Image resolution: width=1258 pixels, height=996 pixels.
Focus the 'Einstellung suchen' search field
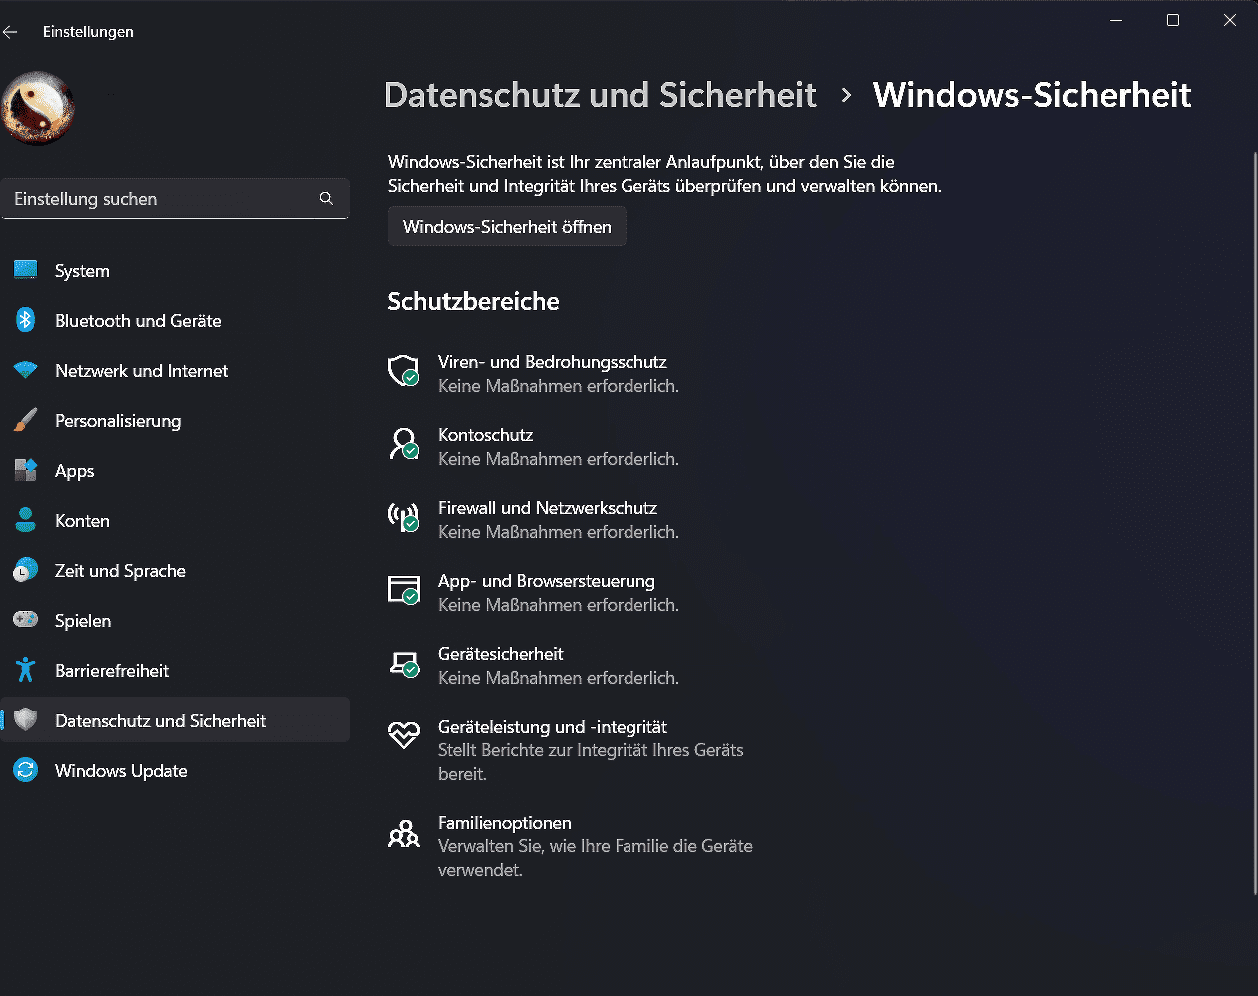[175, 199]
